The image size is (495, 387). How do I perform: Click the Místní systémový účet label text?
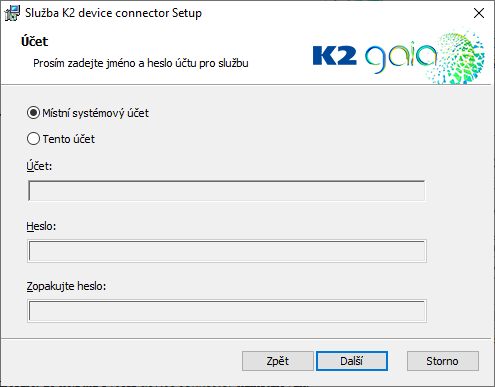tap(95, 113)
